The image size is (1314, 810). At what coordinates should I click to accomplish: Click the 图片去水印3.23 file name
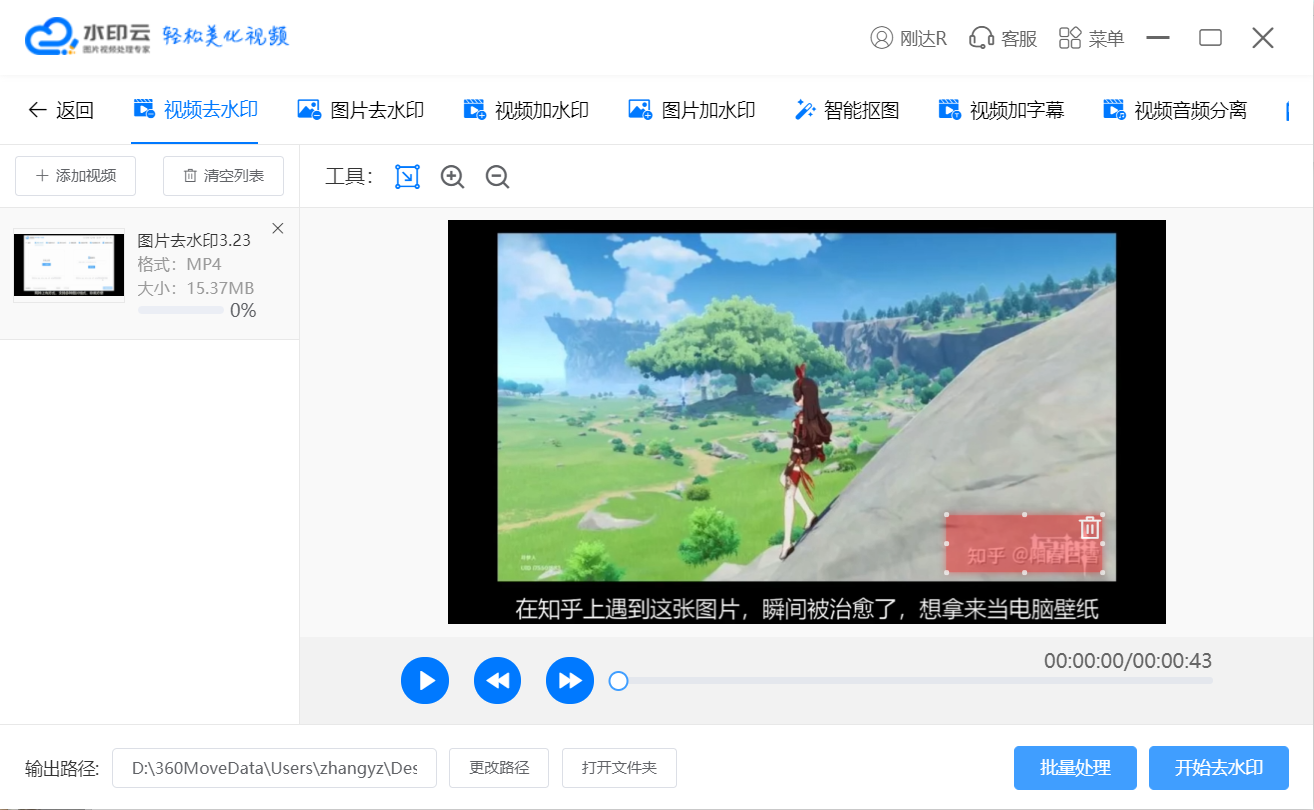194,240
